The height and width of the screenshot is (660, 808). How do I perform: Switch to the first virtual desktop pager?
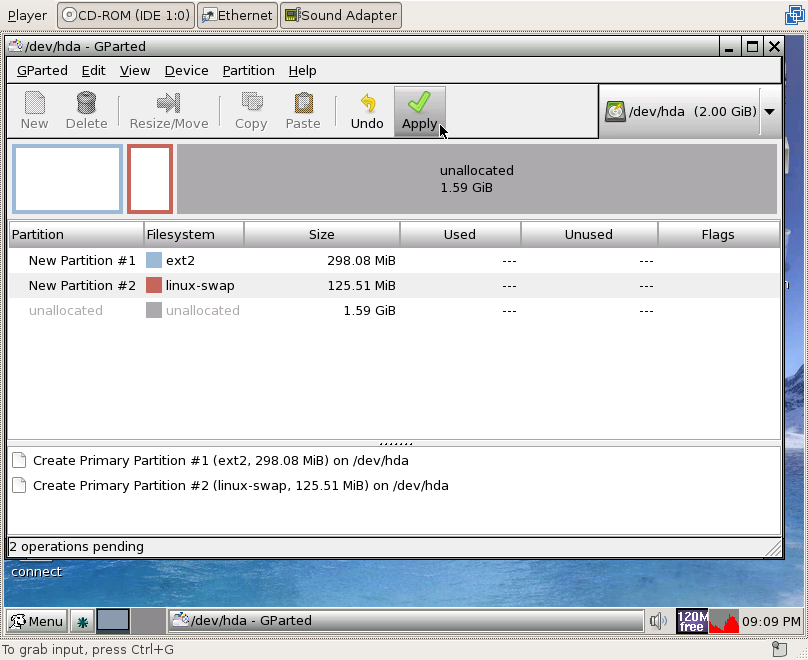(113, 620)
